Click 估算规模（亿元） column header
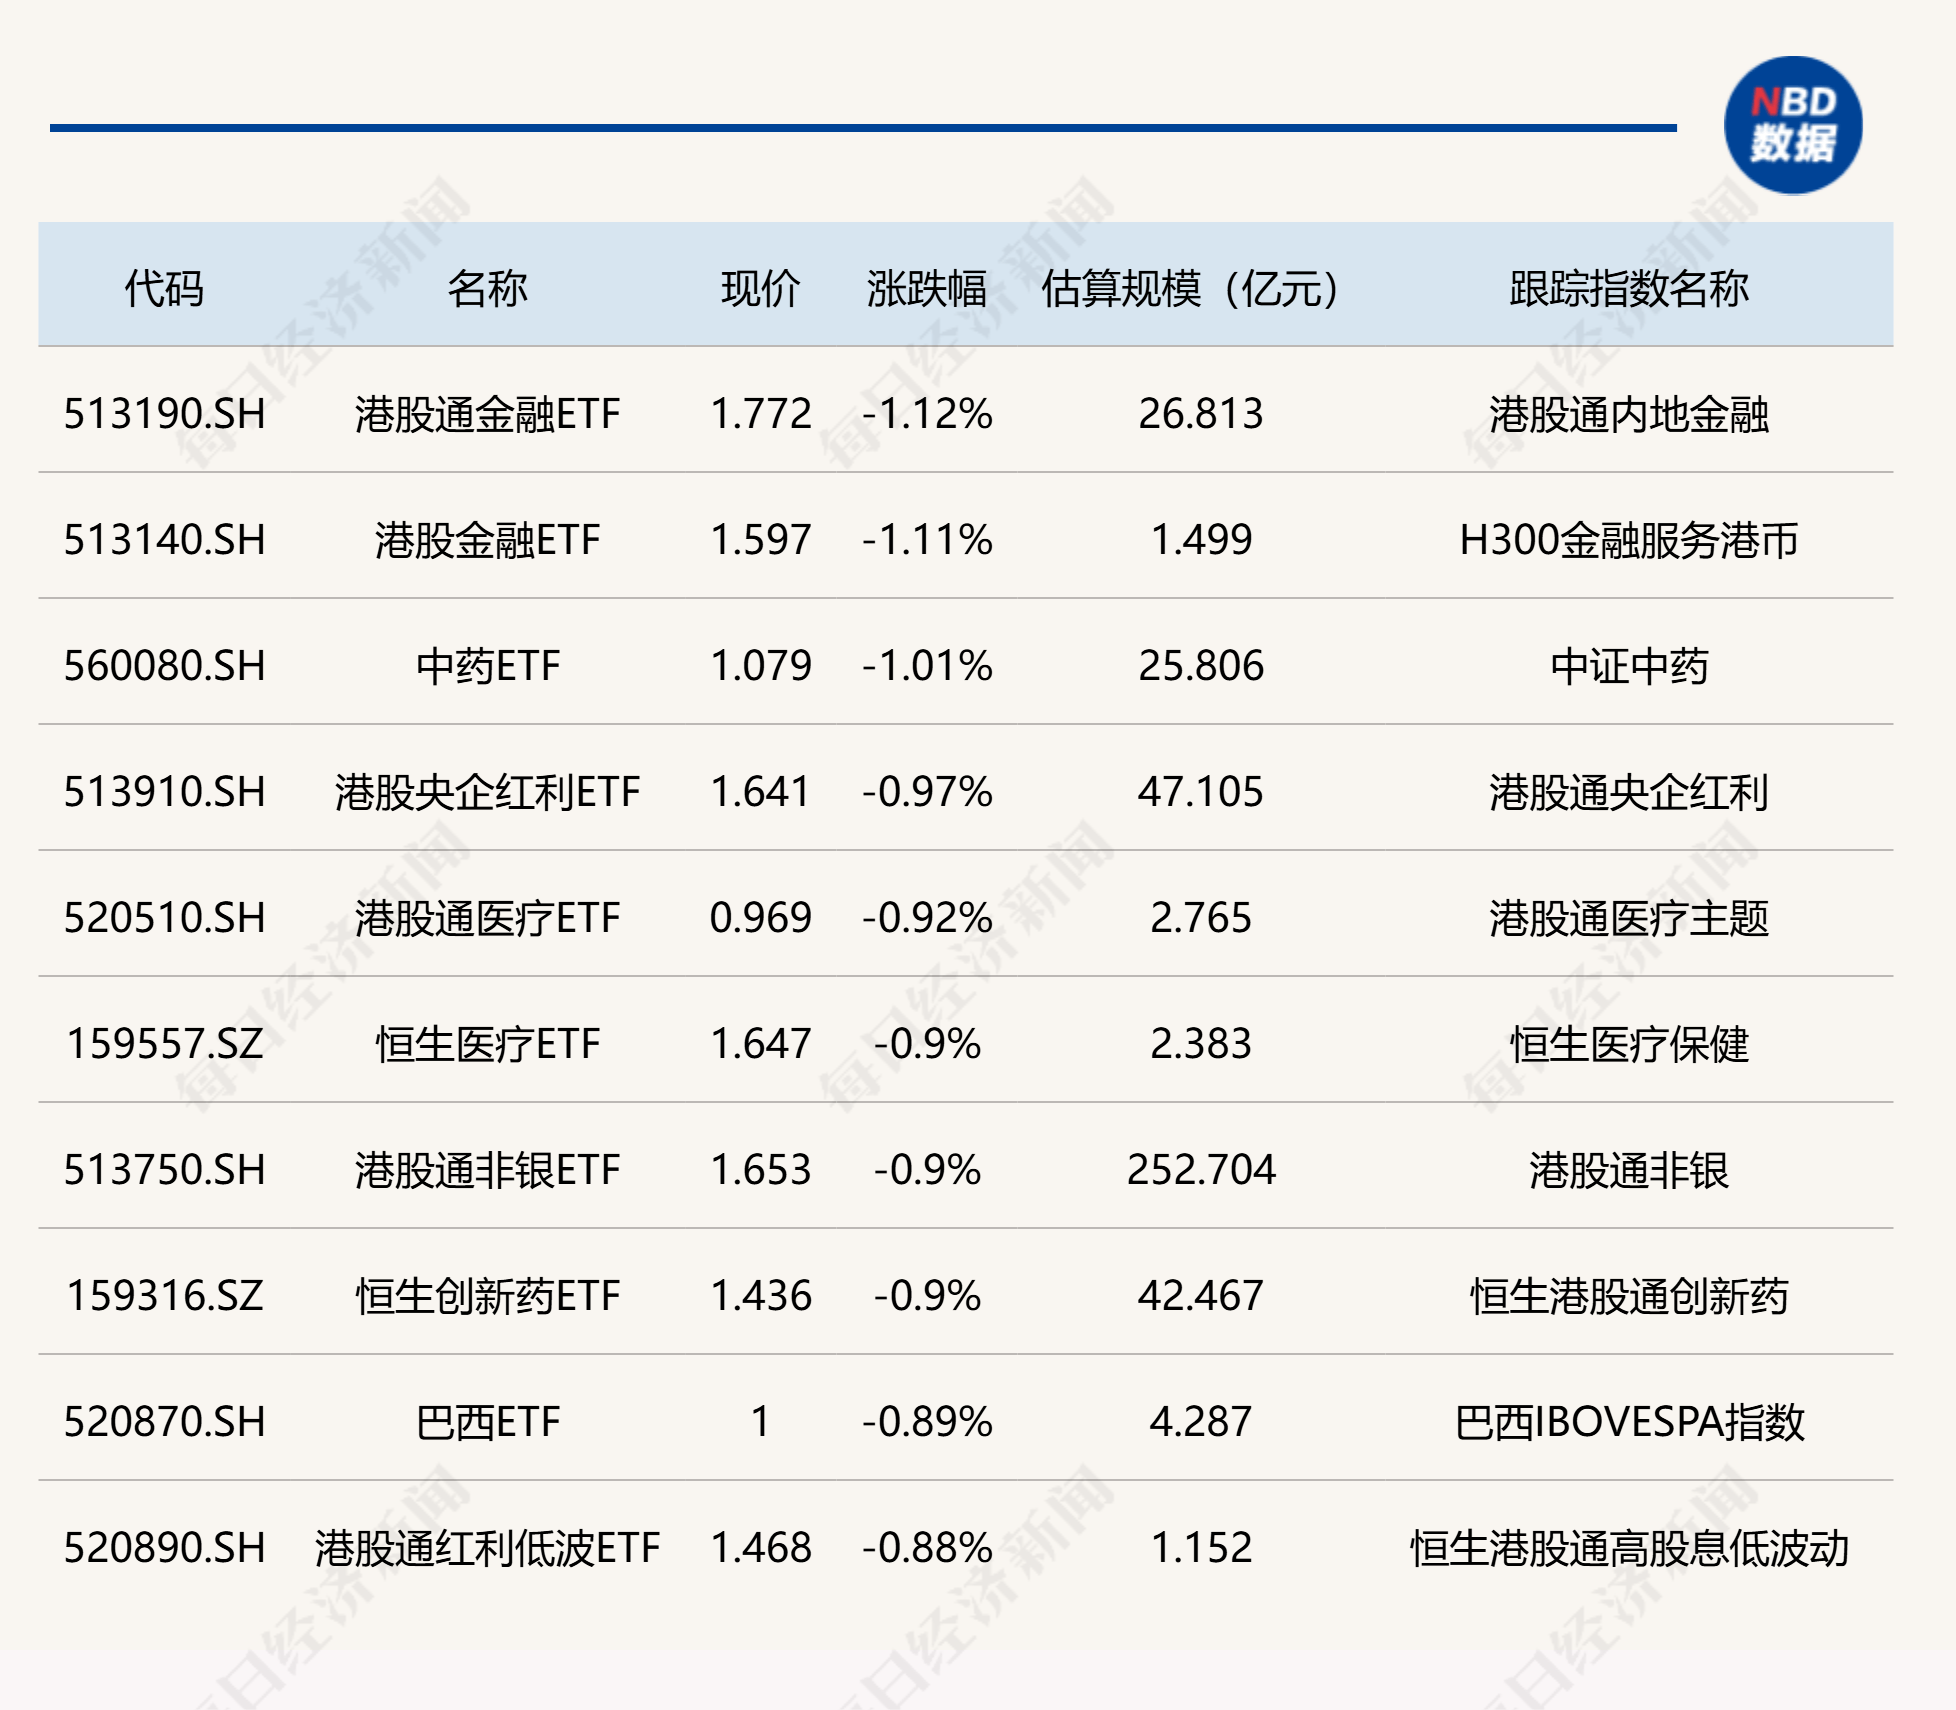Image resolution: width=1956 pixels, height=1710 pixels. click(x=1190, y=289)
